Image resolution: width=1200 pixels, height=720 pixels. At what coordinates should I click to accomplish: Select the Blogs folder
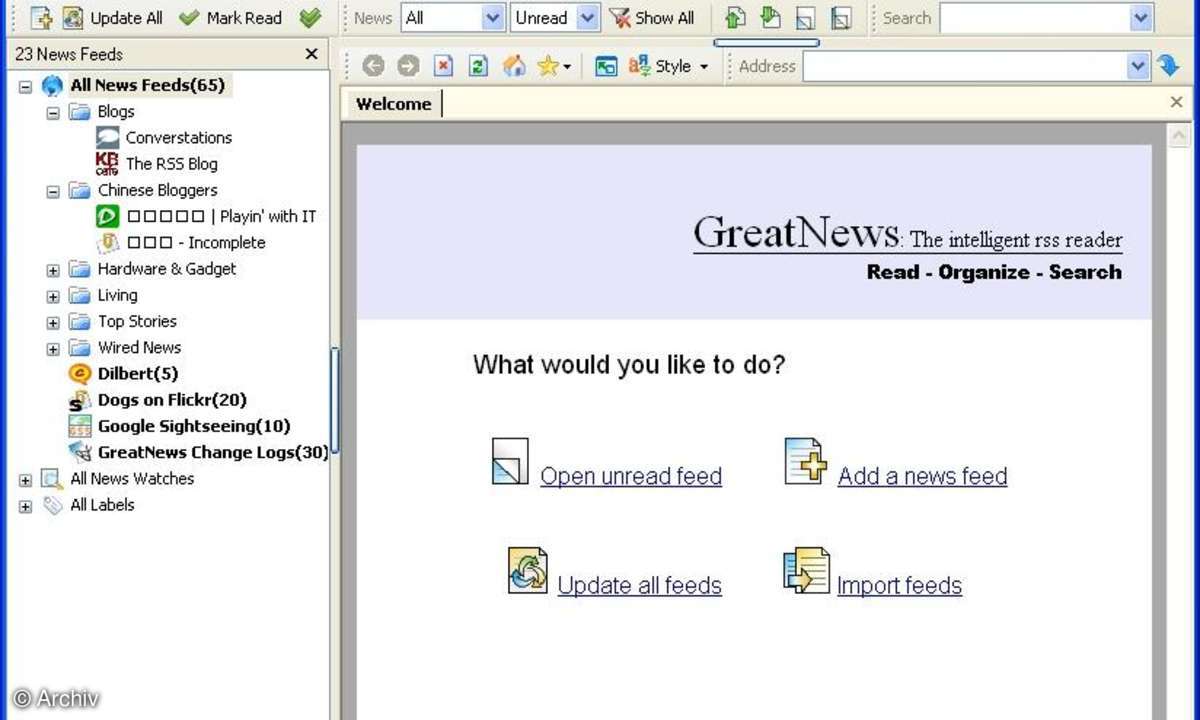(x=116, y=112)
